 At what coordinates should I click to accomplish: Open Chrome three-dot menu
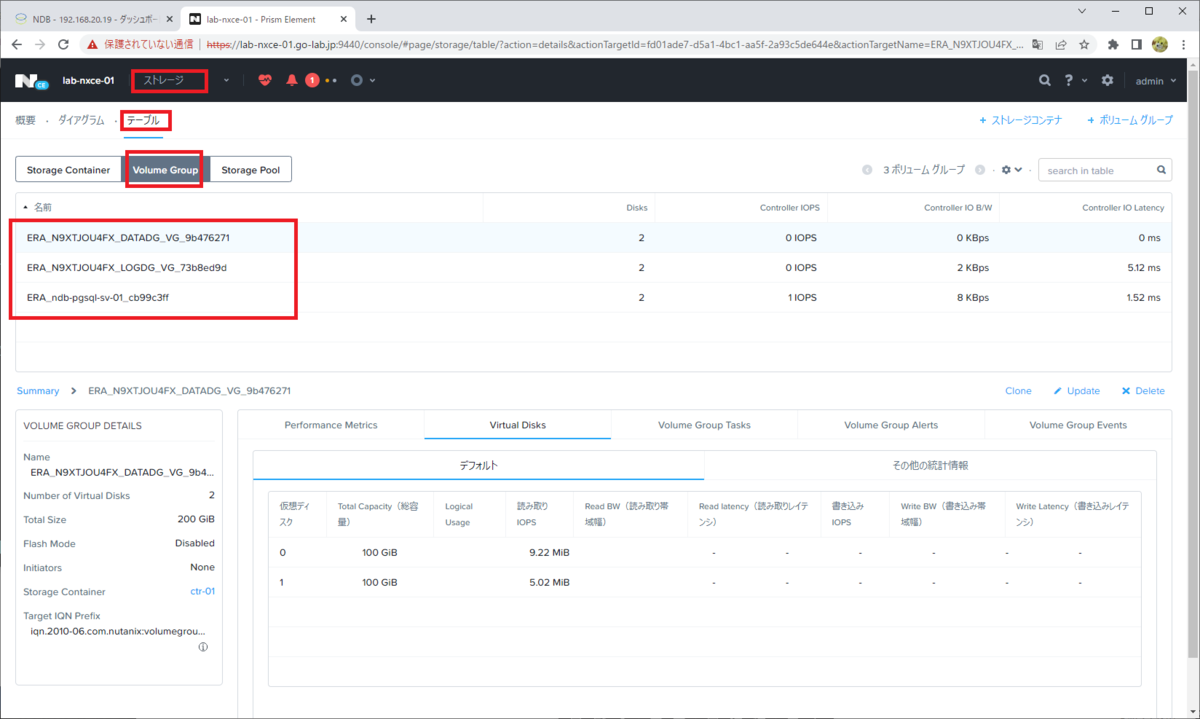coord(1183,44)
